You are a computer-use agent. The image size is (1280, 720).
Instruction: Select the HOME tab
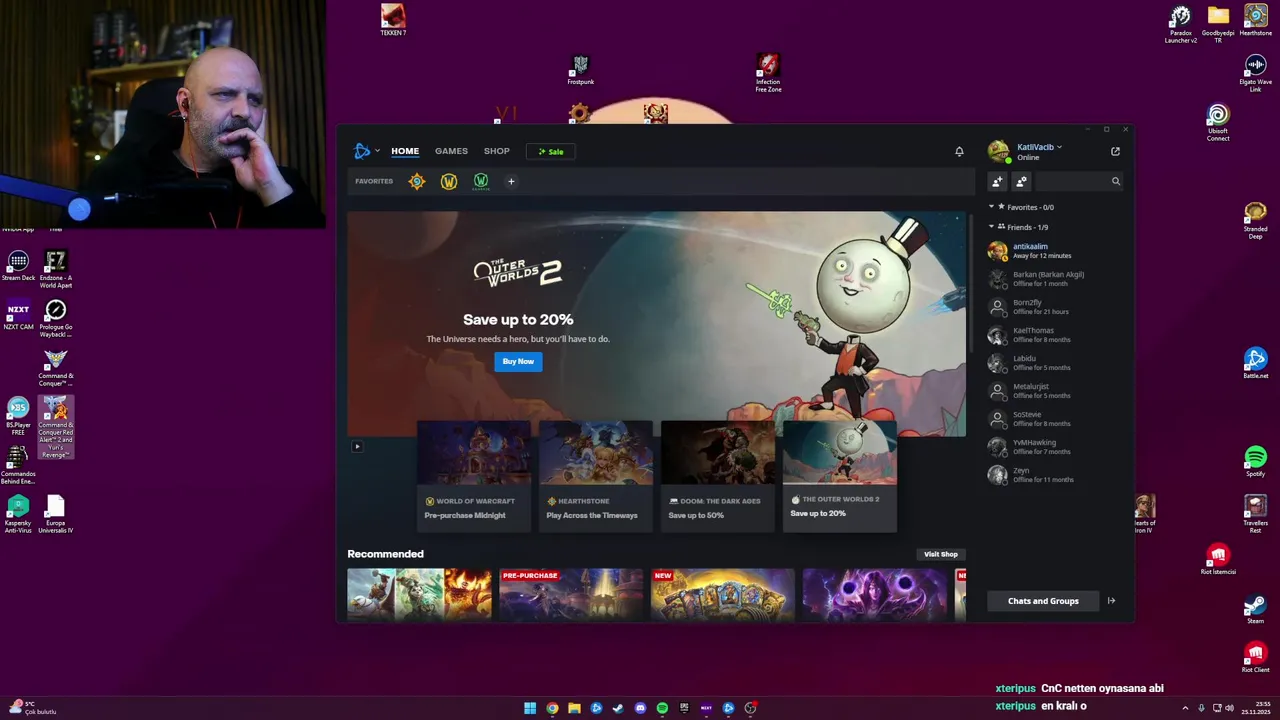coord(405,151)
